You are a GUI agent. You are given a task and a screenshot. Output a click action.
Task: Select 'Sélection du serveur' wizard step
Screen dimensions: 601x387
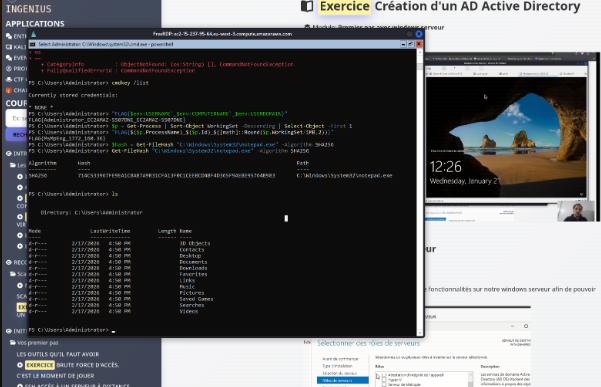[339, 373]
